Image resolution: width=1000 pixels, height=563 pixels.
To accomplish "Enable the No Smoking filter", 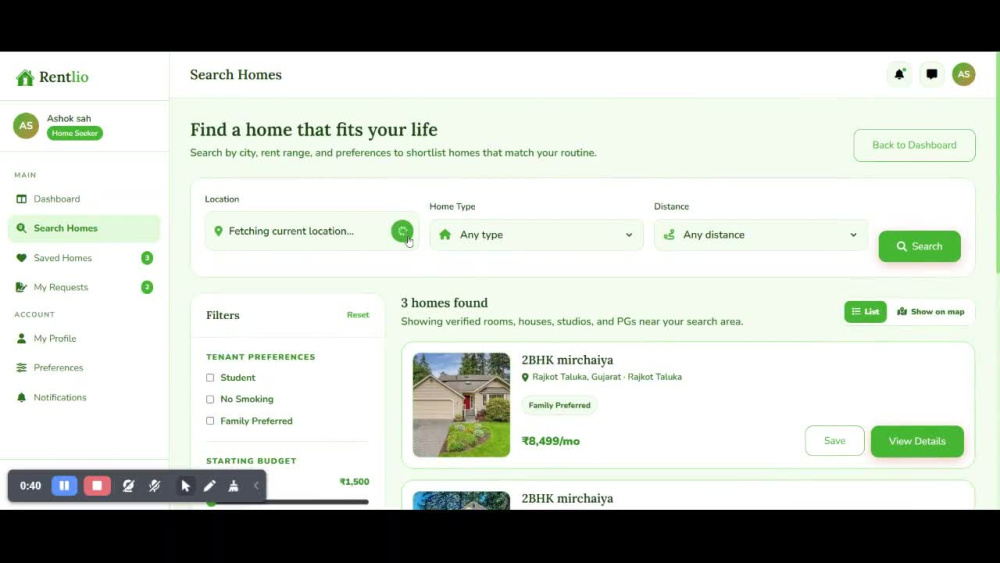I will 210,399.
